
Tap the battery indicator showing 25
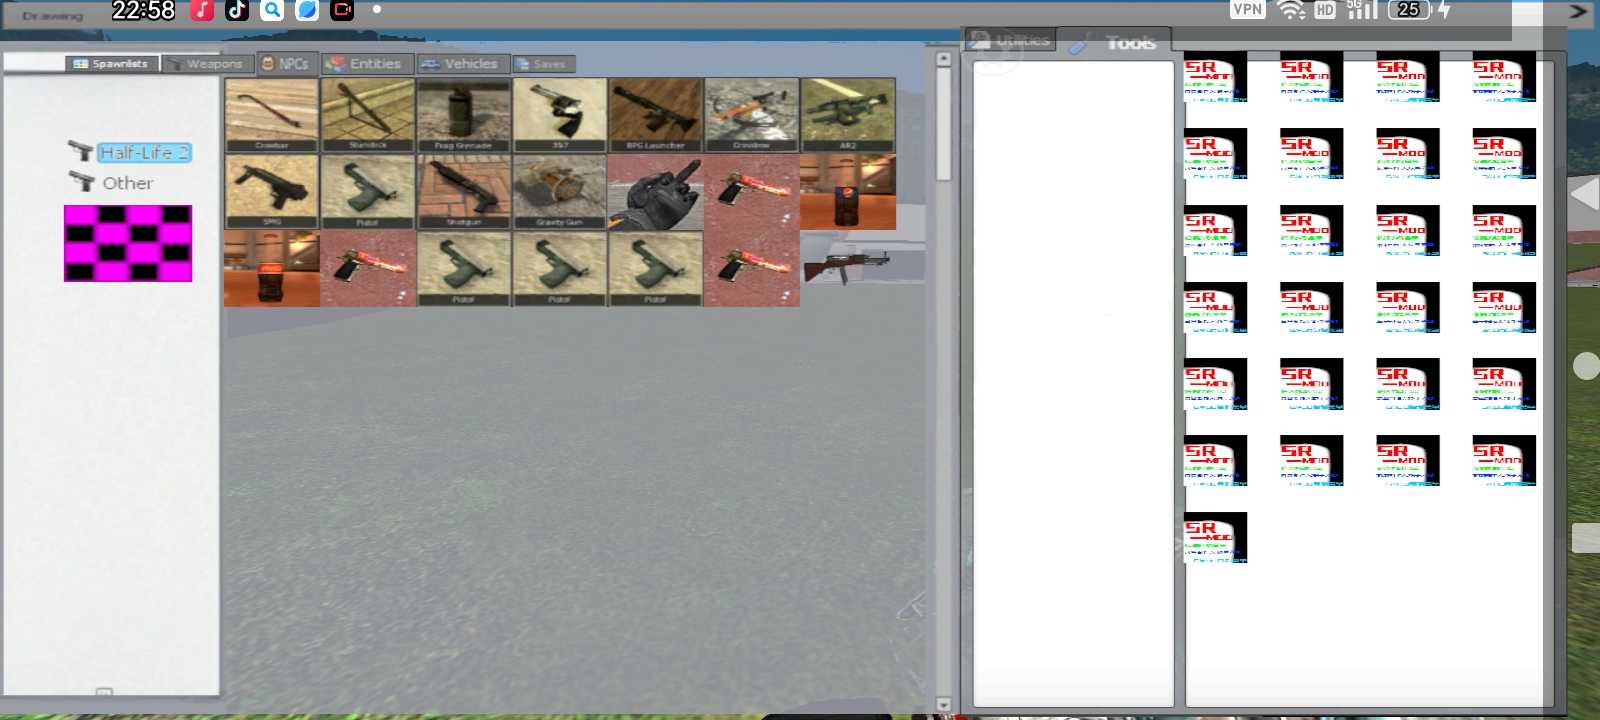[x=1409, y=10]
